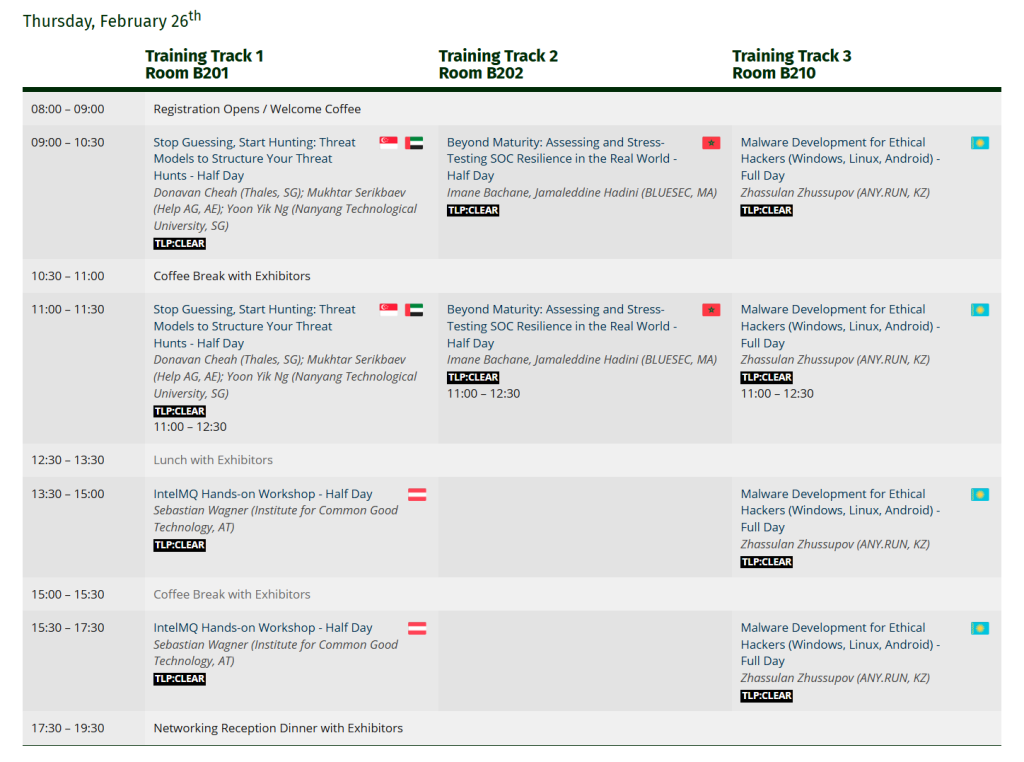This screenshot has height=762, width=1024.
Task: Click the Morocco flag in the 11:00 Track 2 session
Action: coord(711,310)
